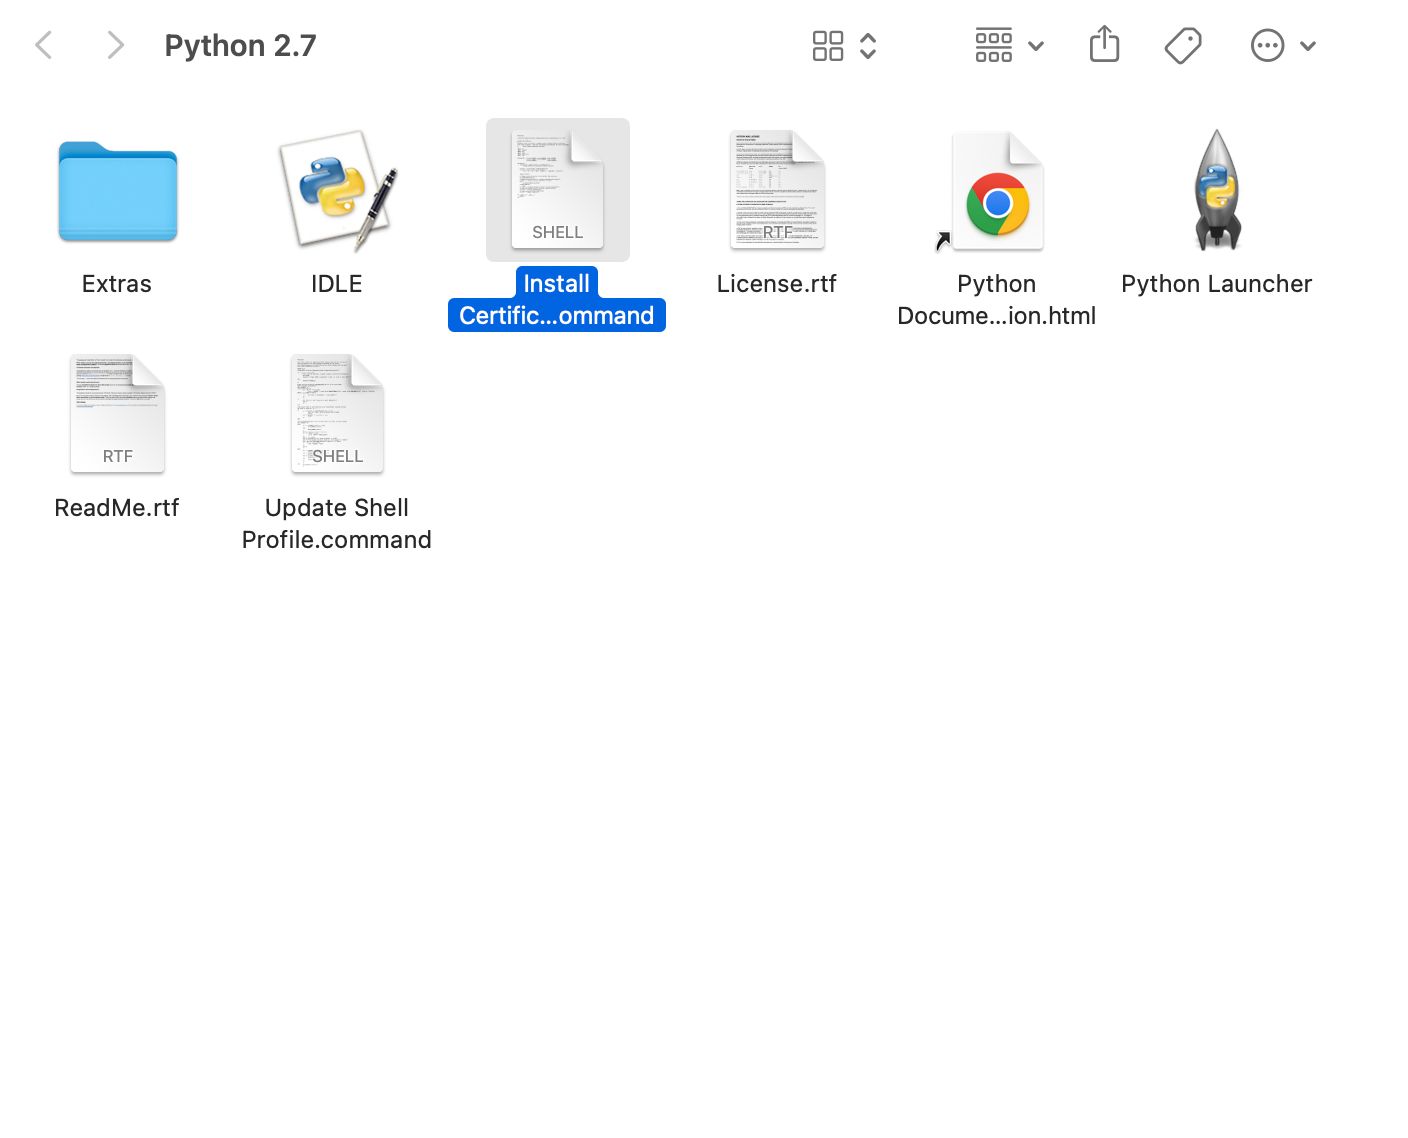1408x1138 pixels.
Task: Click the Python Launcher name label
Action: [1217, 284]
